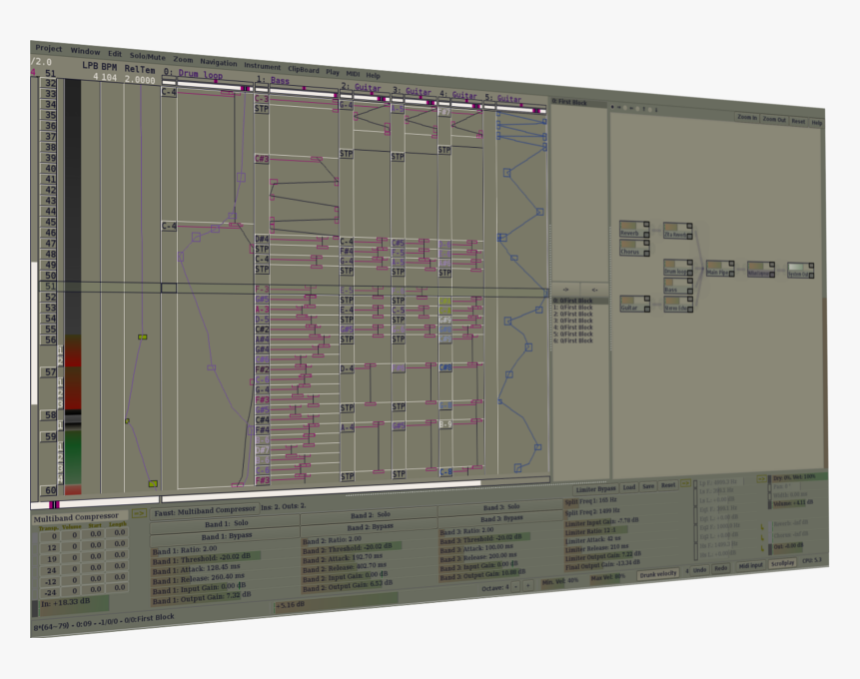Select the Reverb node in mixer
860x679 pixels.
coord(635,229)
